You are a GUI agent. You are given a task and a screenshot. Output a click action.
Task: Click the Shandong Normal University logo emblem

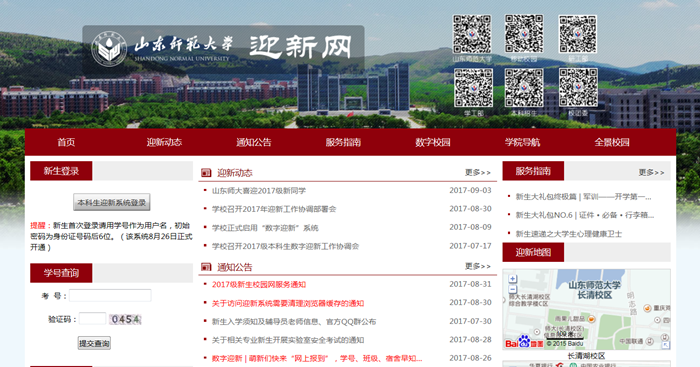click(x=109, y=49)
